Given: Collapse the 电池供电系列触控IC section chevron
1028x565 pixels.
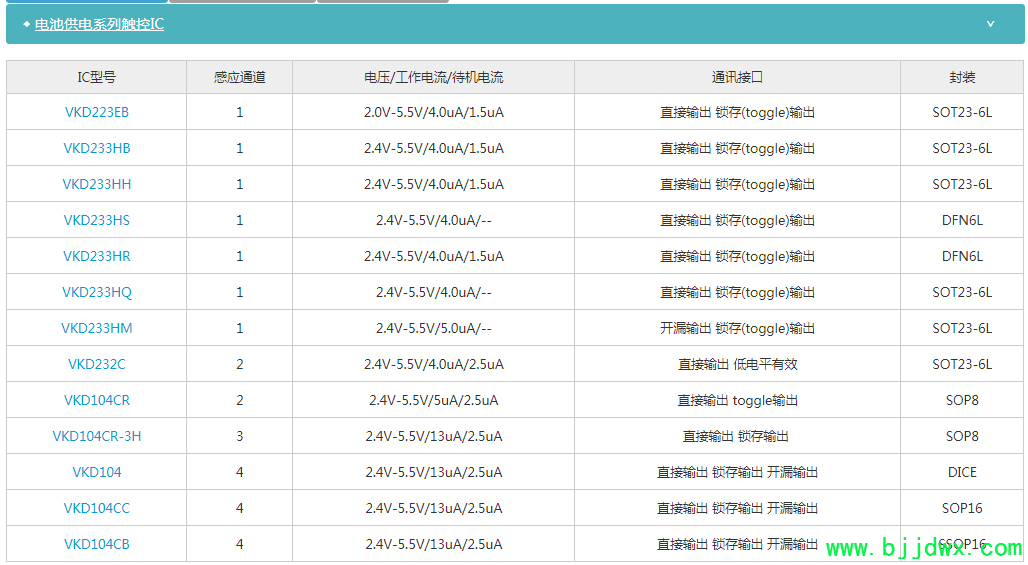Looking at the screenshot, I should pyautogui.click(x=990, y=24).
